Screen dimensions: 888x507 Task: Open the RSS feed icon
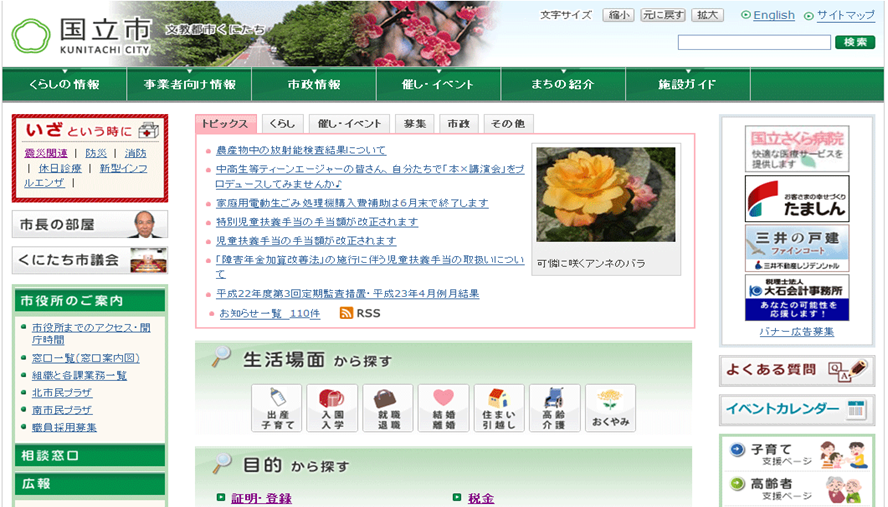point(346,314)
